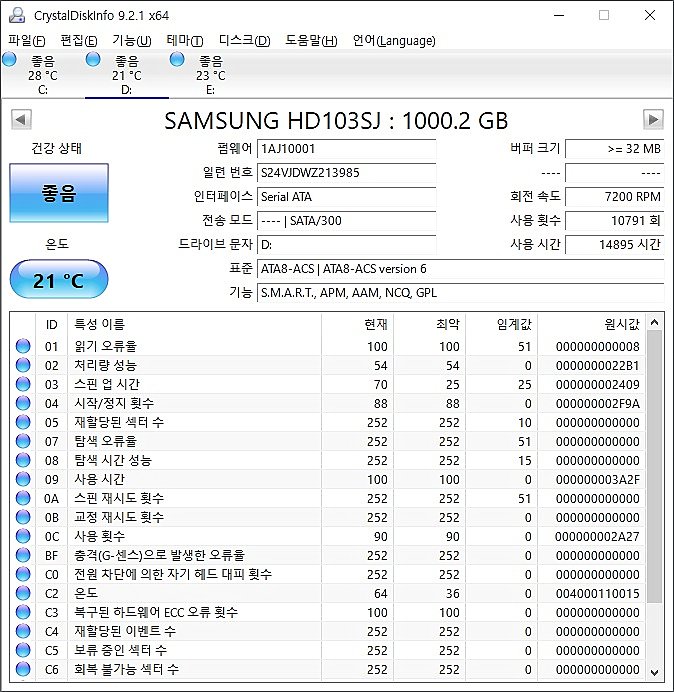Click the buffer size field >= 32 MB
Image resolution: width=674 pixels, height=692 pixels.
(x=614, y=149)
